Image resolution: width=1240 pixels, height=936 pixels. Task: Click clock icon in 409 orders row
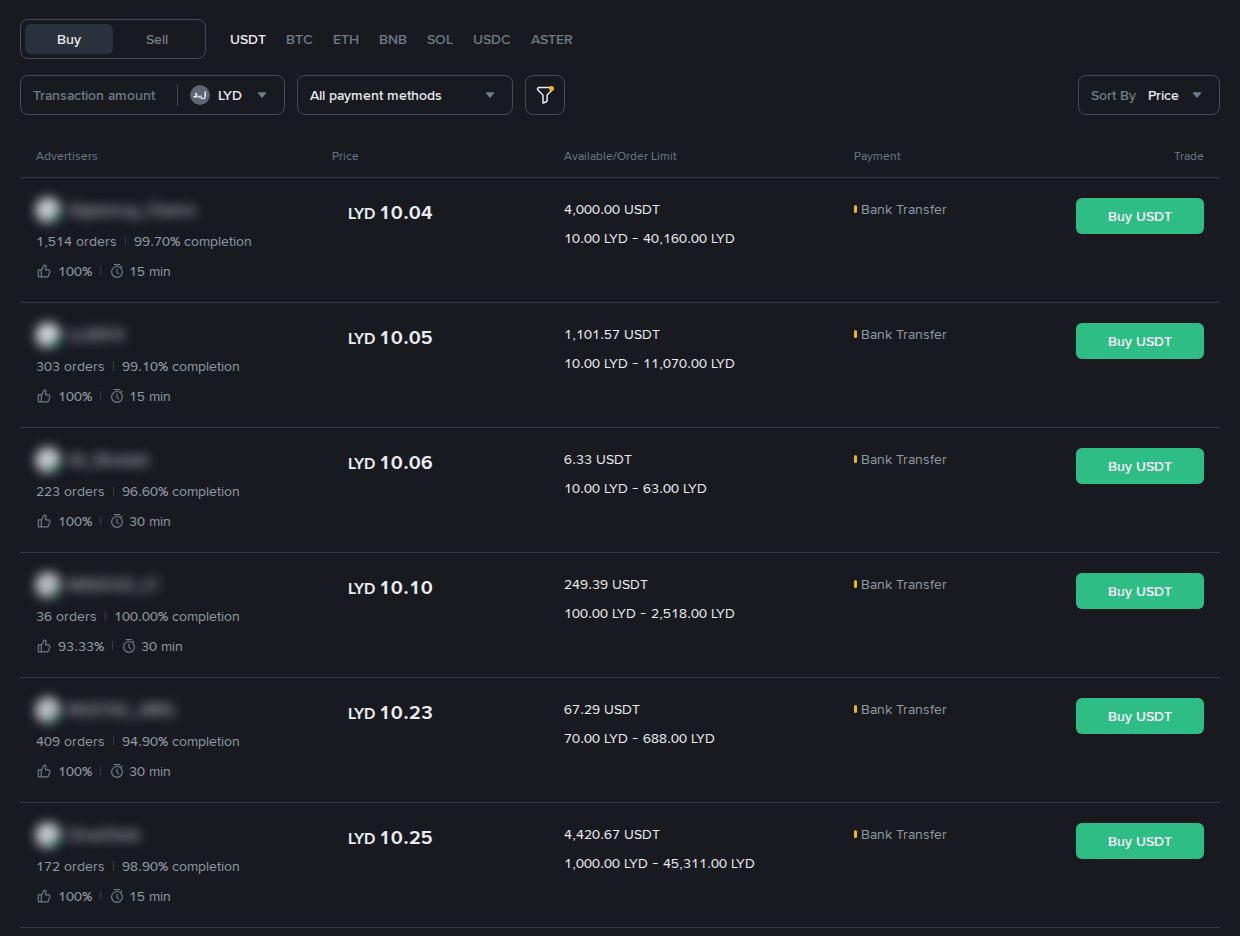(x=117, y=771)
